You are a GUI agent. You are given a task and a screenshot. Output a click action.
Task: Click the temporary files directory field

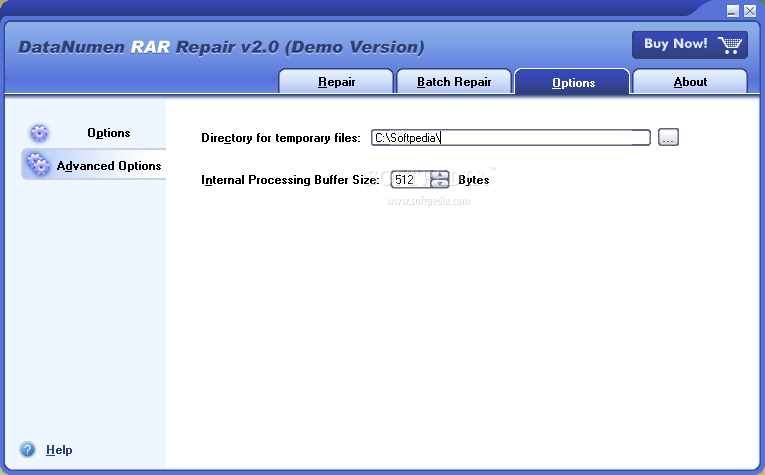click(x=510, y=138)
